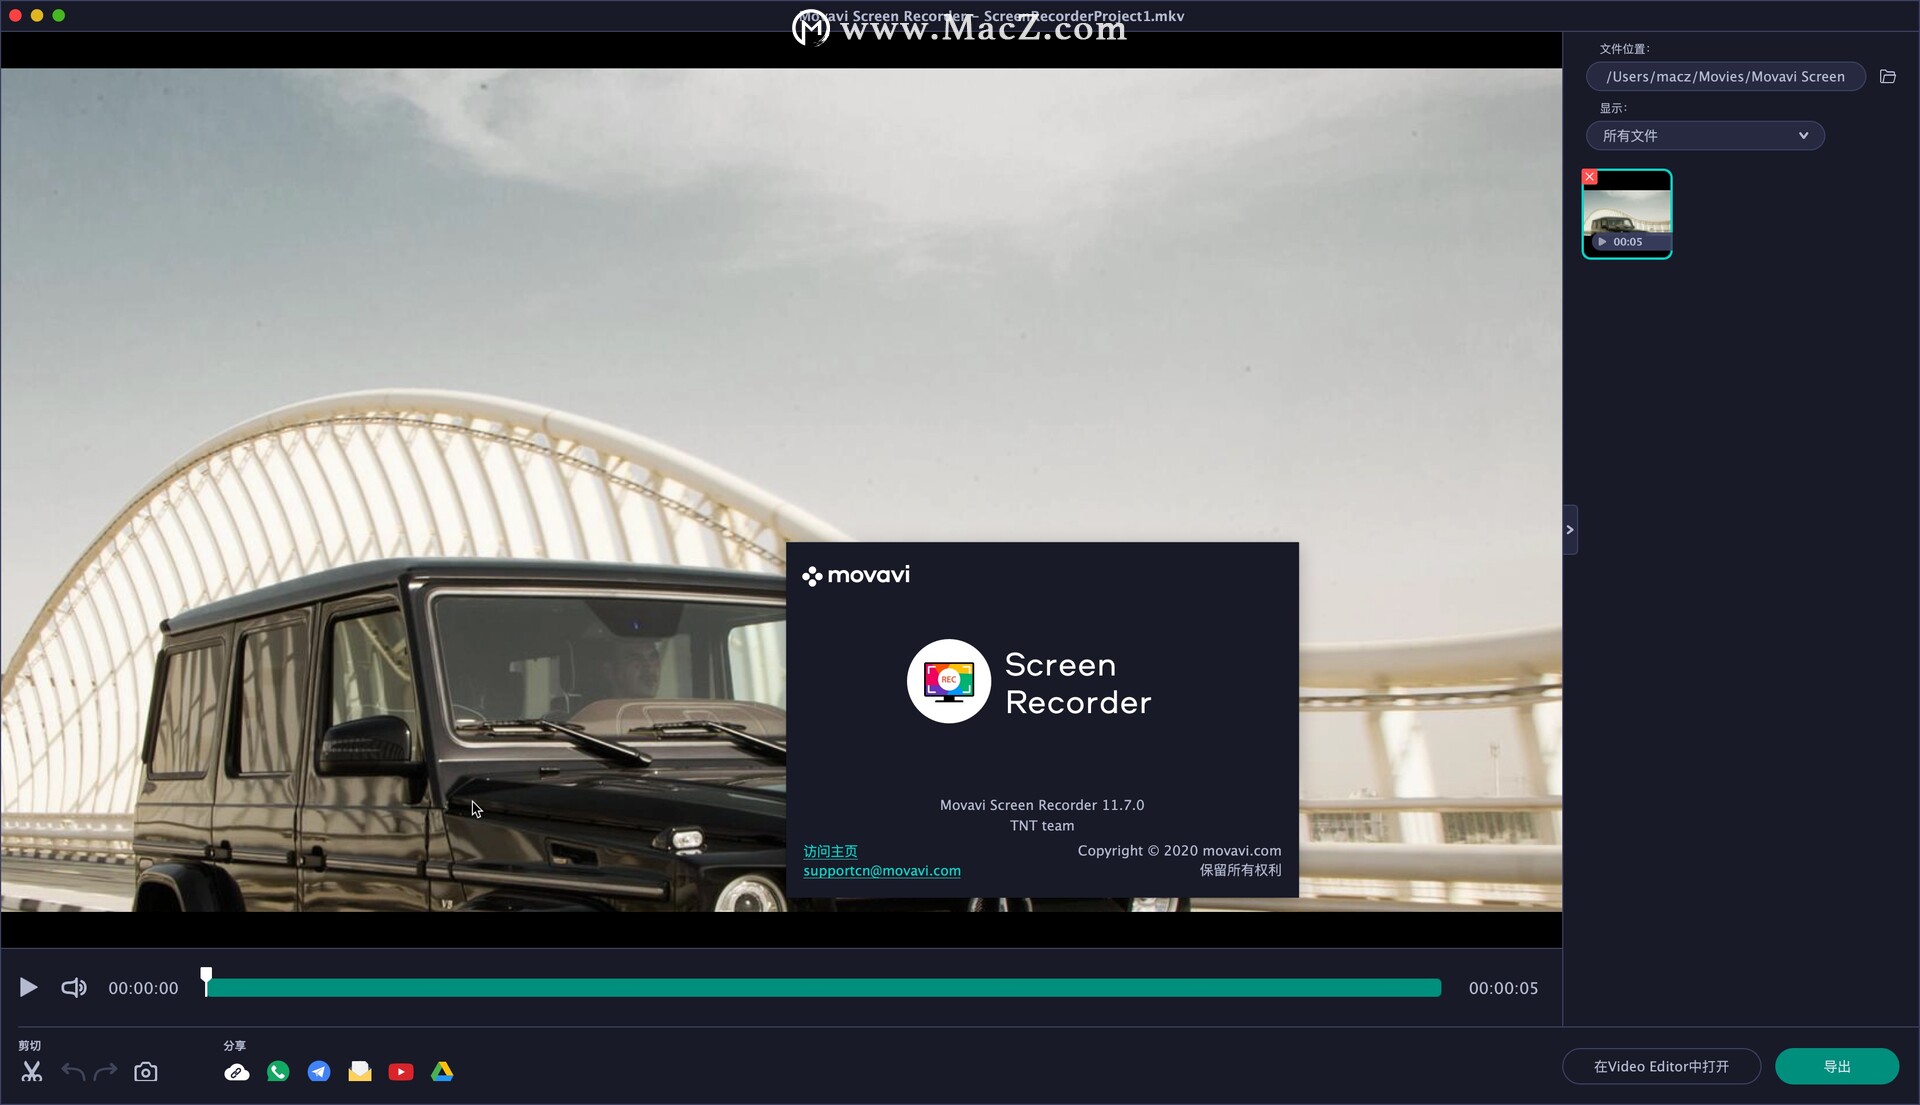Redo the last edit
Image resolution: width=1920 pixels, height=1105 pixels.
pyautogui.click(x=105, y=1072)
